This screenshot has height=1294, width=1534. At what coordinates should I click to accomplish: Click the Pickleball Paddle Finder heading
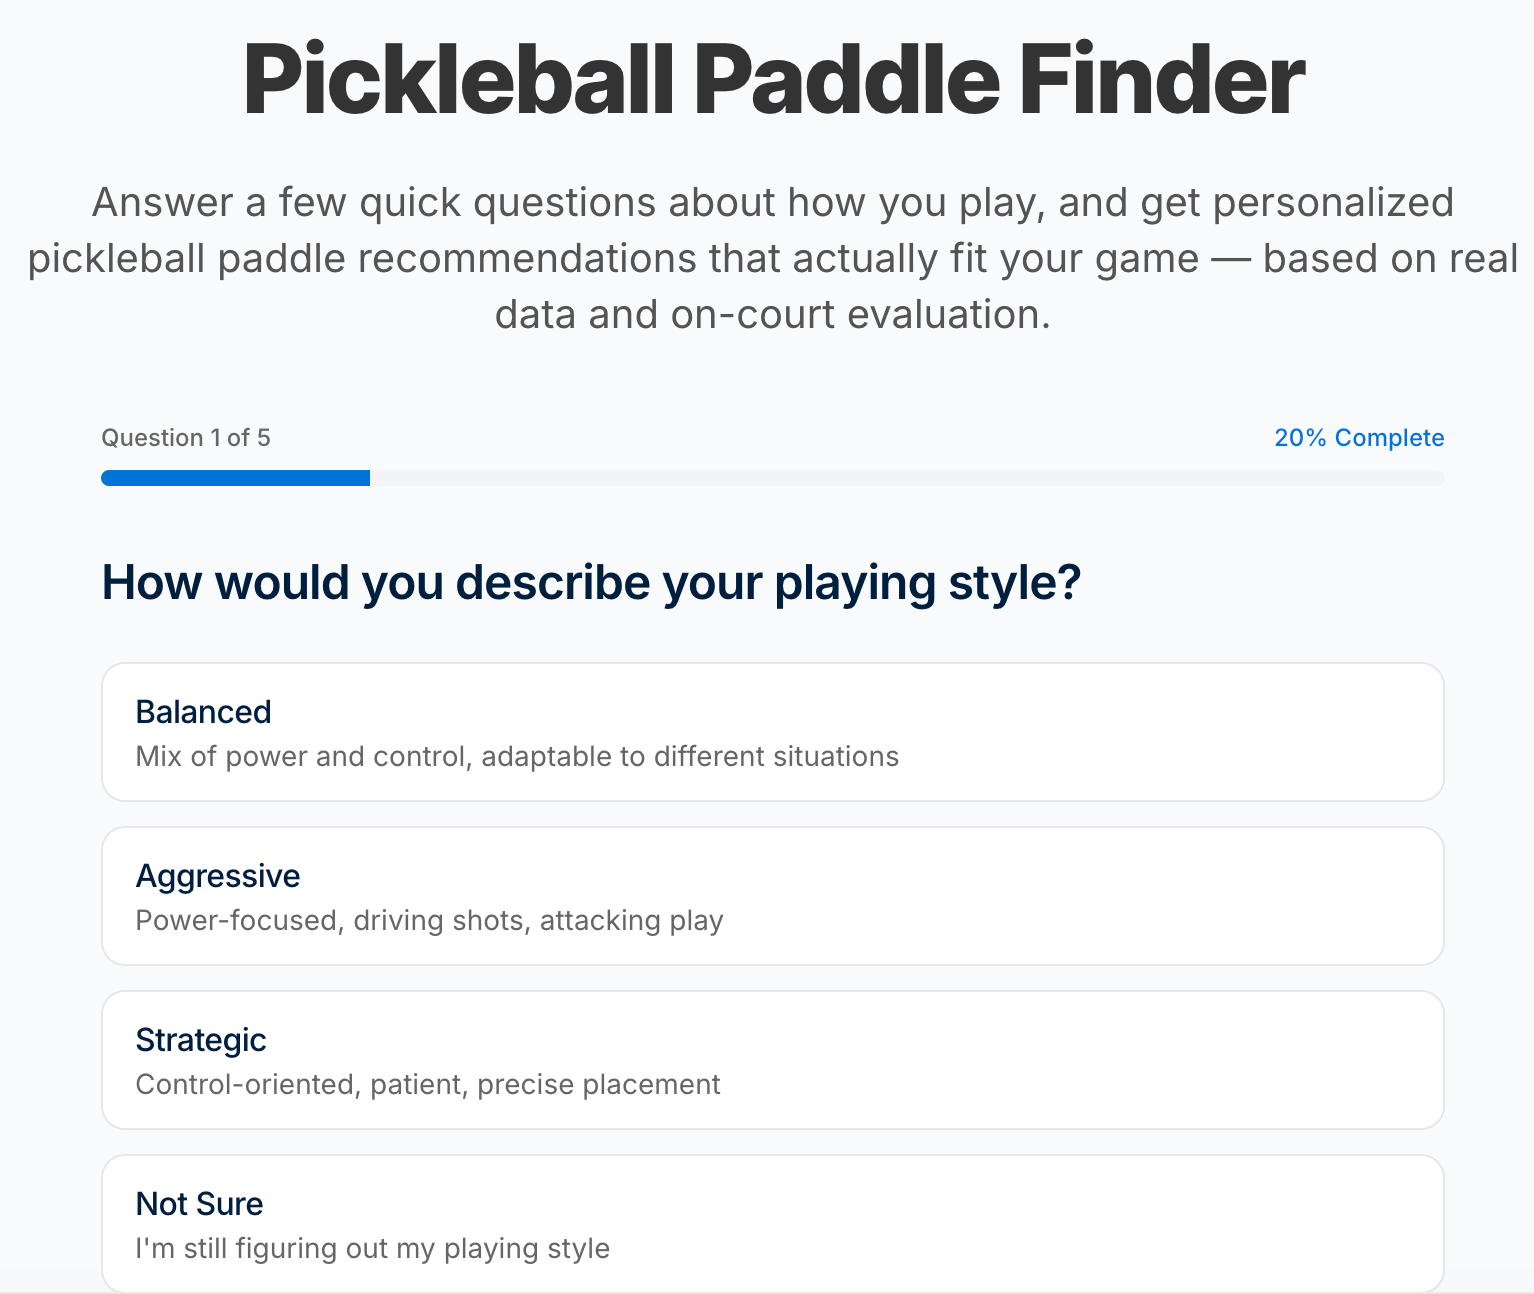coord(773,80)
